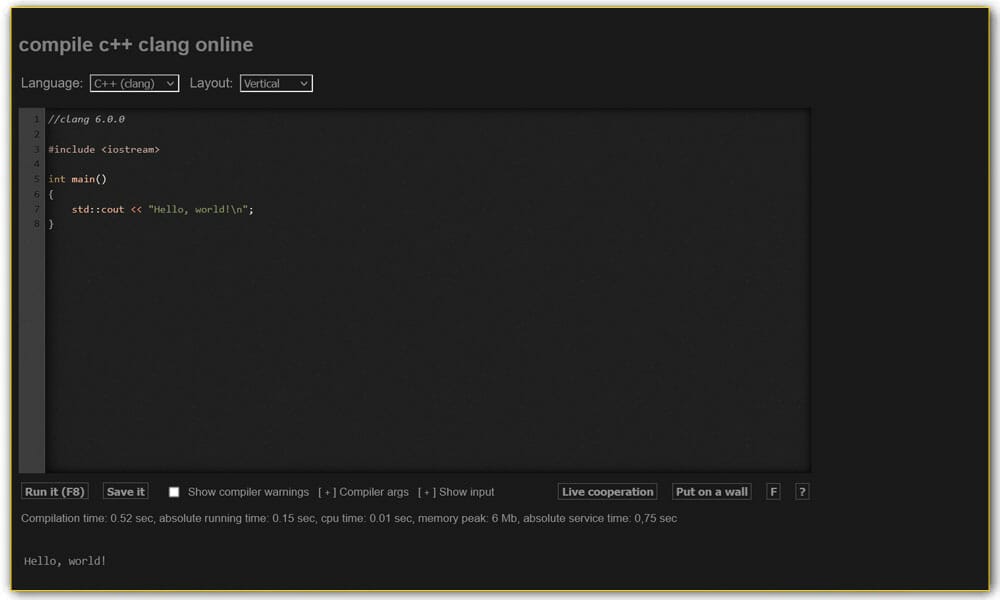
Task: Click the compilation time statistics line
Action: (x=350, y=518)
